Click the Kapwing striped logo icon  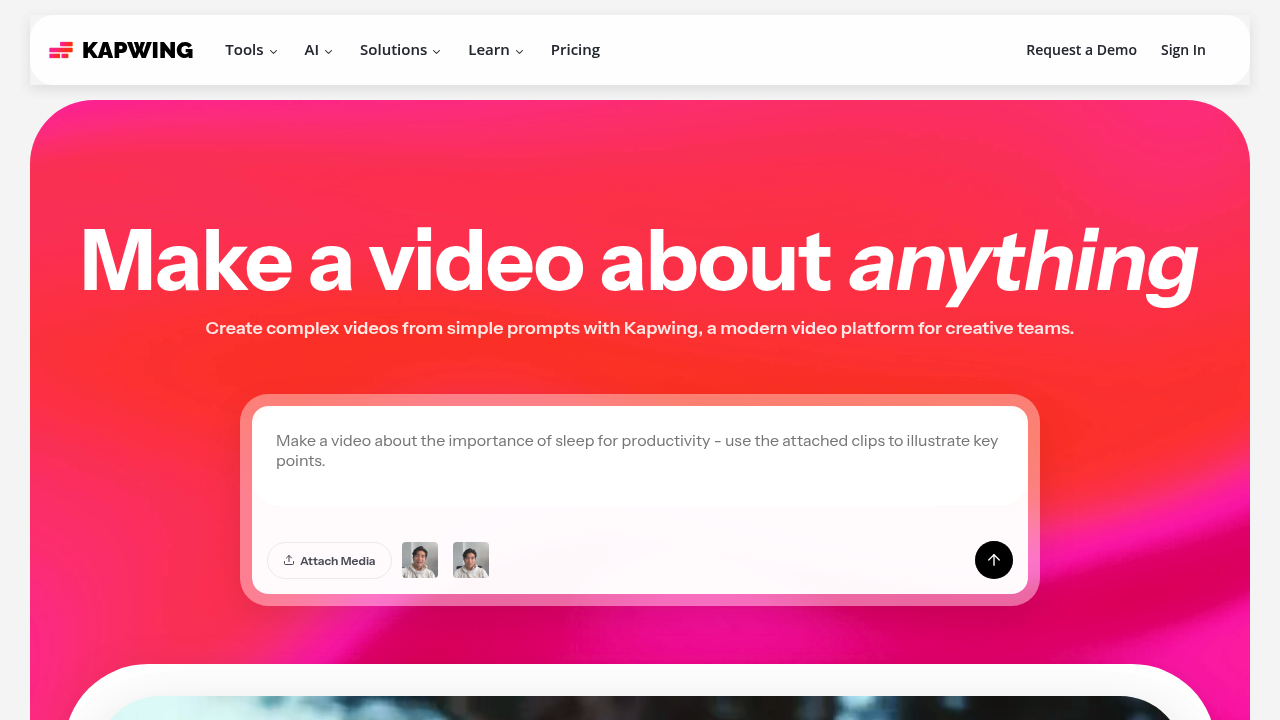click(61, 50)
